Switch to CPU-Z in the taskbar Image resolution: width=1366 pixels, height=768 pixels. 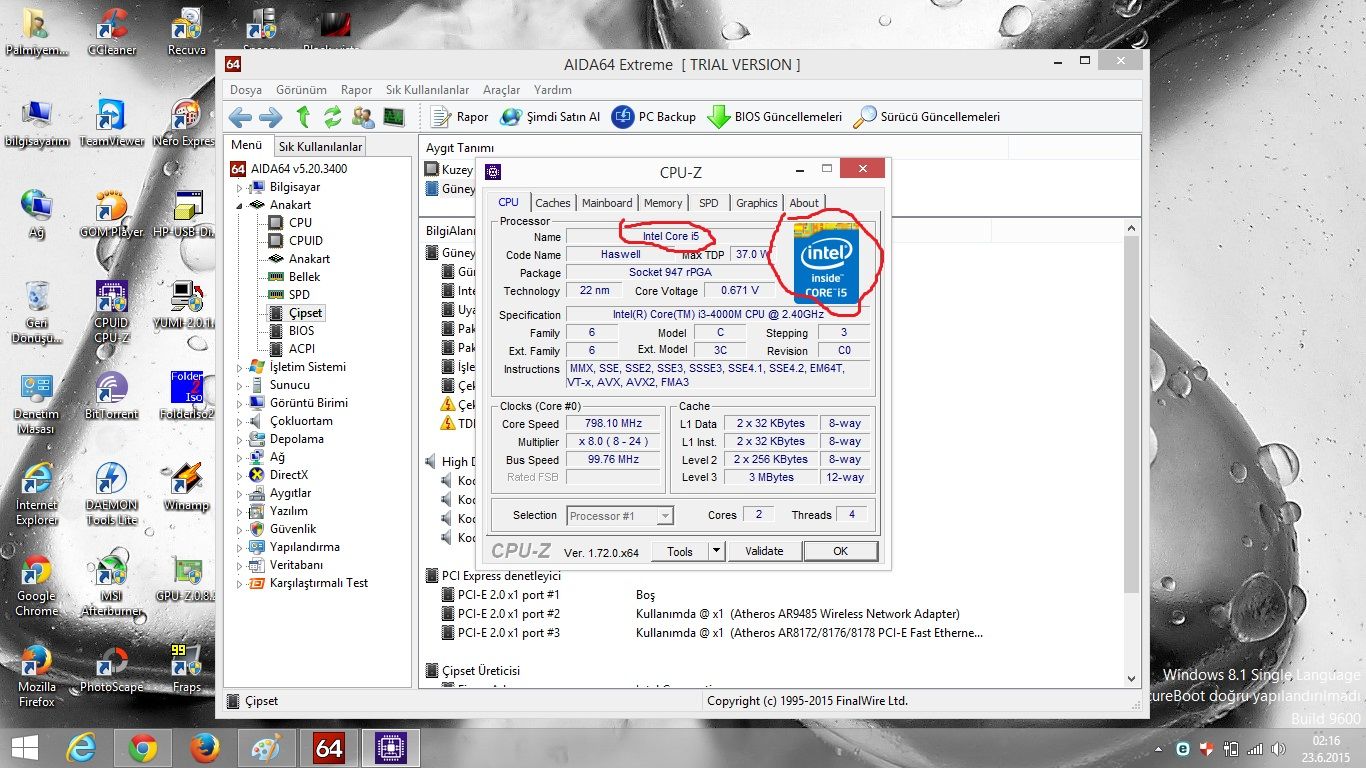(391, 748)
